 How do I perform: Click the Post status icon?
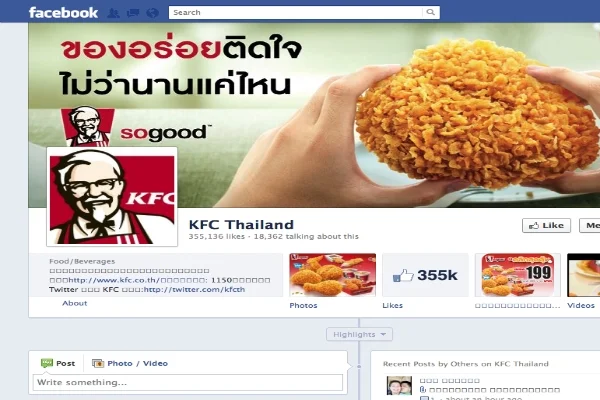point(47,363)
